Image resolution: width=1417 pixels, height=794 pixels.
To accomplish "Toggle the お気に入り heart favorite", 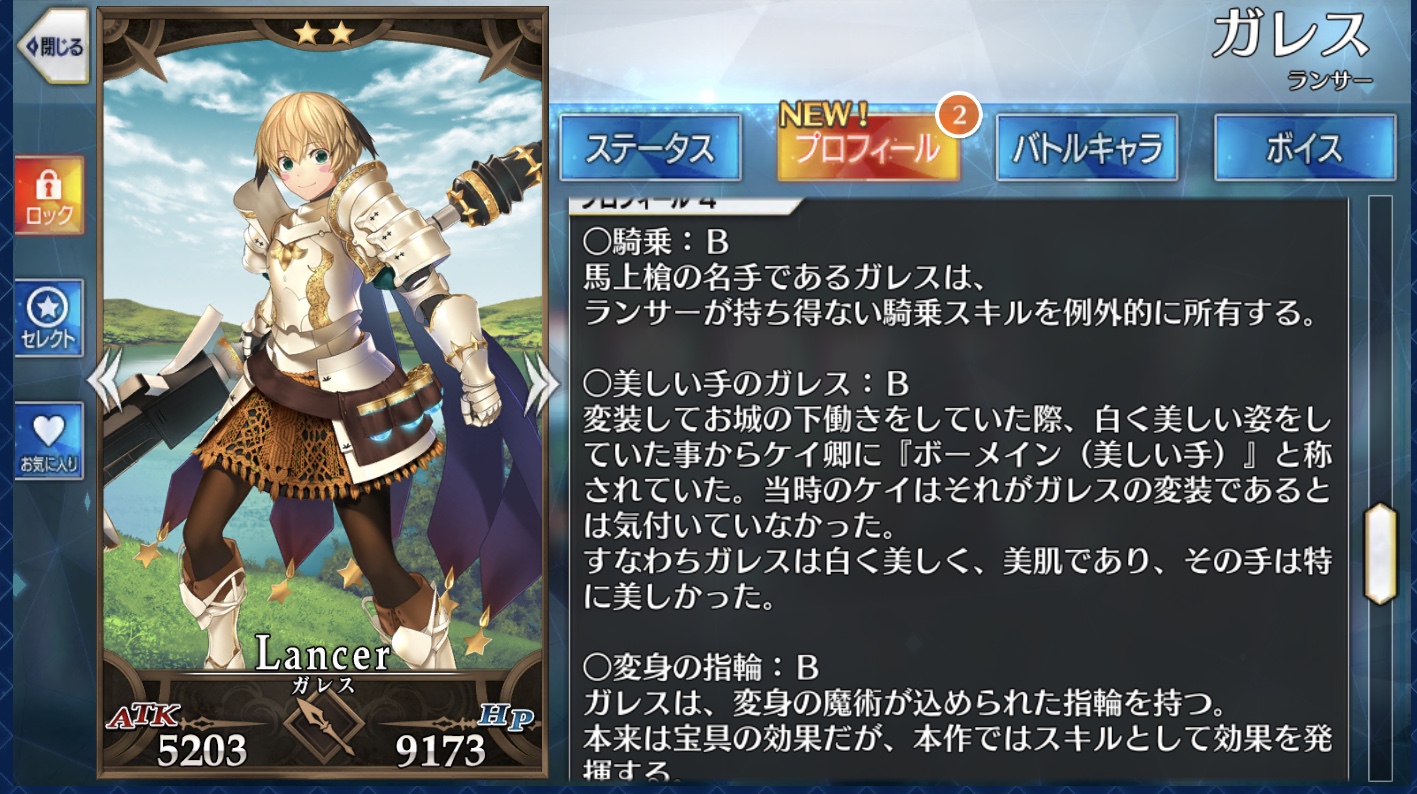I will click(50, 440).
